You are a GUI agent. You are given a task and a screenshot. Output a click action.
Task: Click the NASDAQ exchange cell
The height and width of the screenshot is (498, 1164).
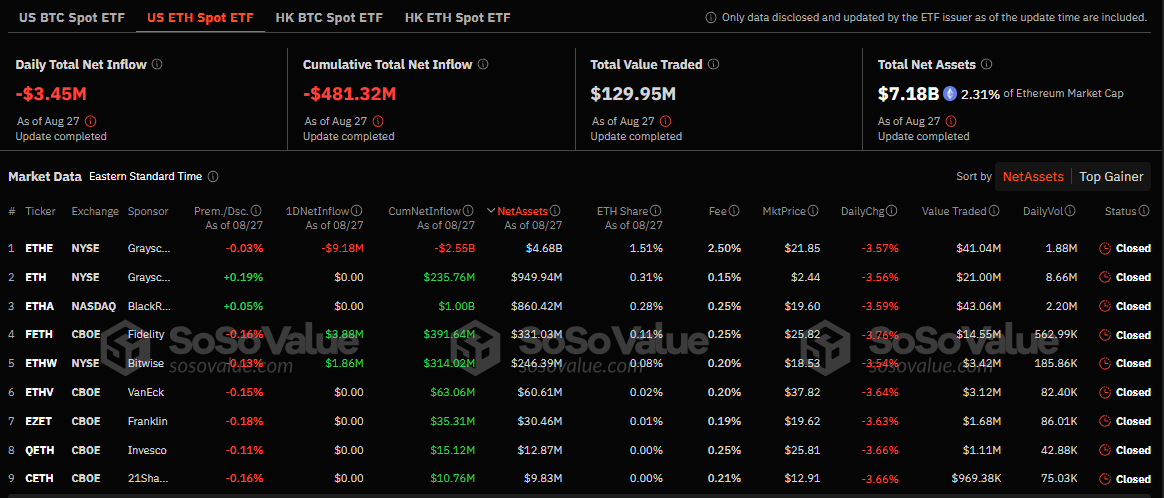[x=92, y=306]
